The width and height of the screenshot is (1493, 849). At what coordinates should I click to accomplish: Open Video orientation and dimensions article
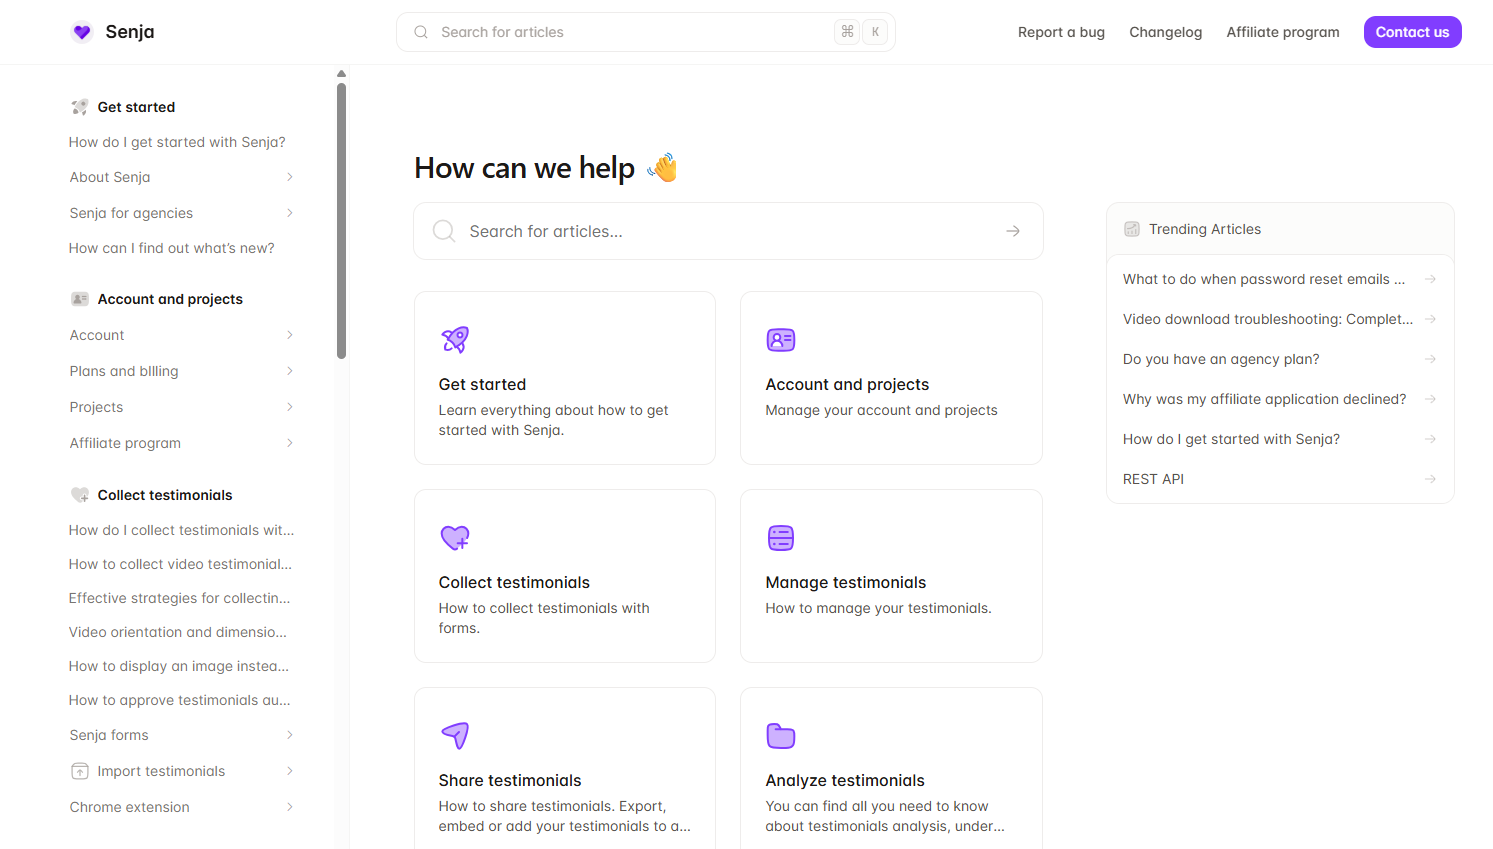pos(177,632)
